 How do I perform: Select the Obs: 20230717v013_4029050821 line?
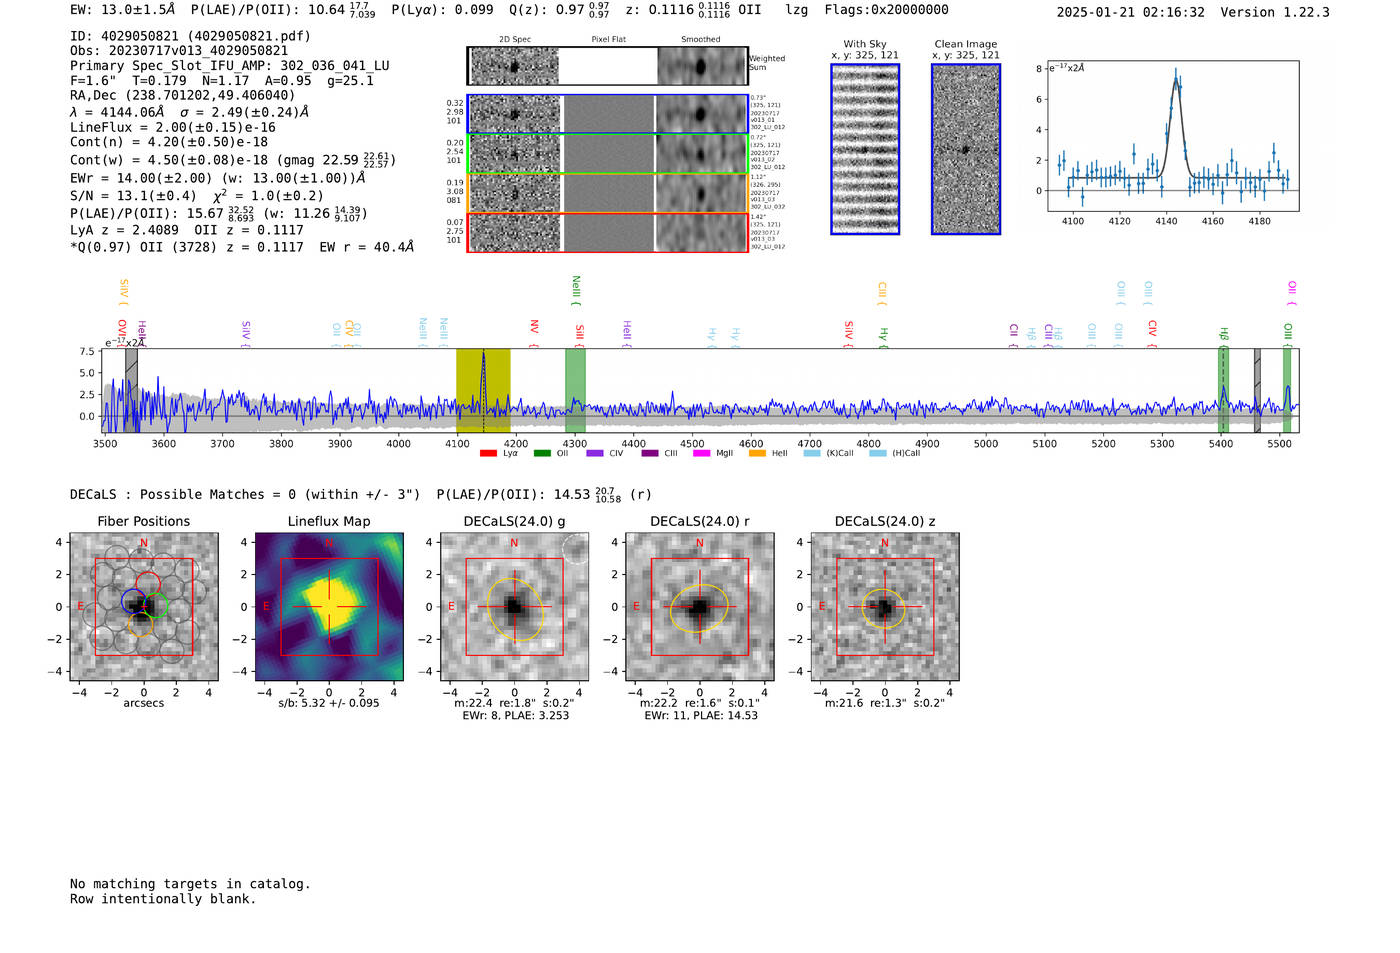(x=179, y=51)
